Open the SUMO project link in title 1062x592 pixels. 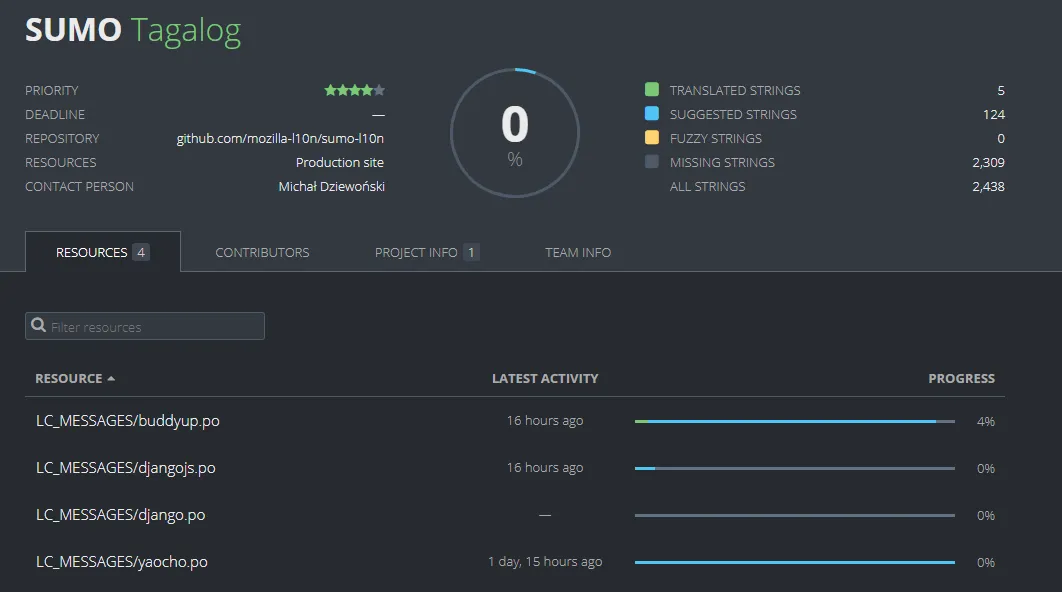pos(73,30)
